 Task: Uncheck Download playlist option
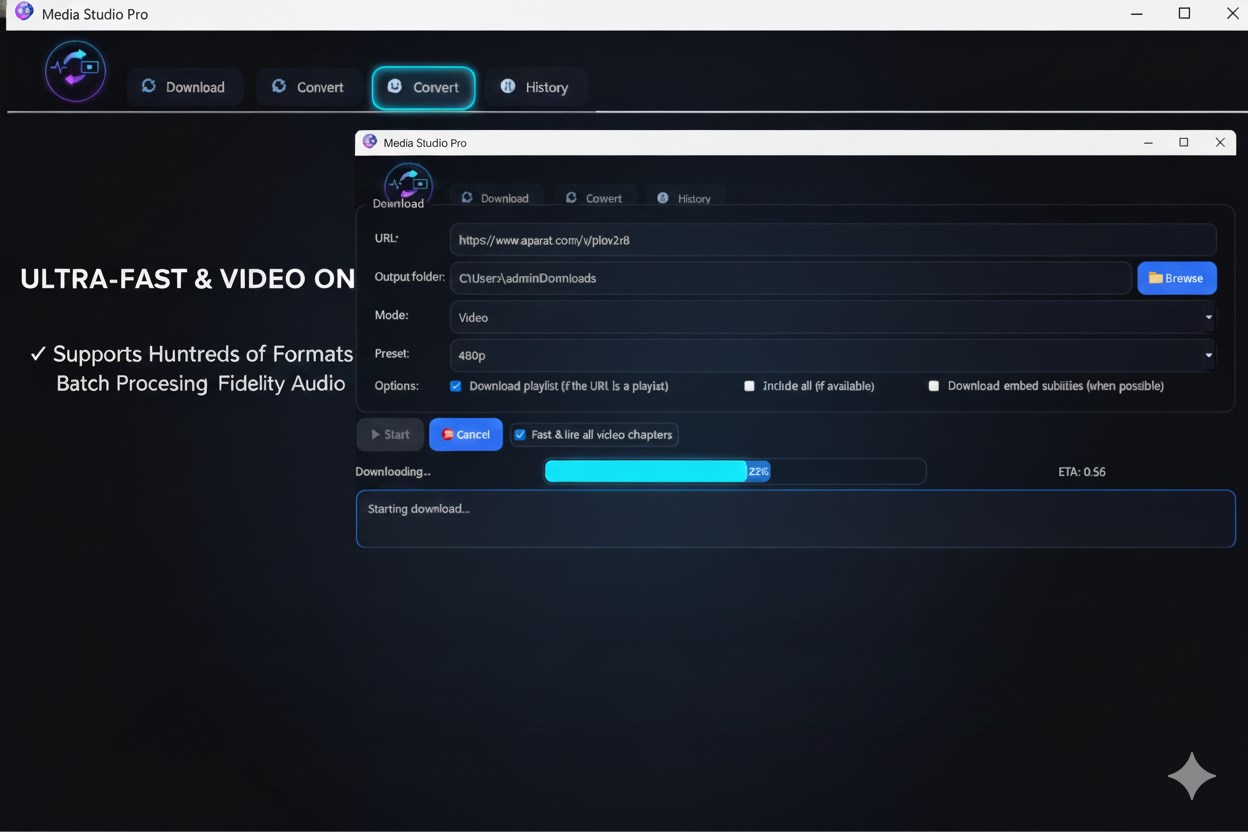455,385
